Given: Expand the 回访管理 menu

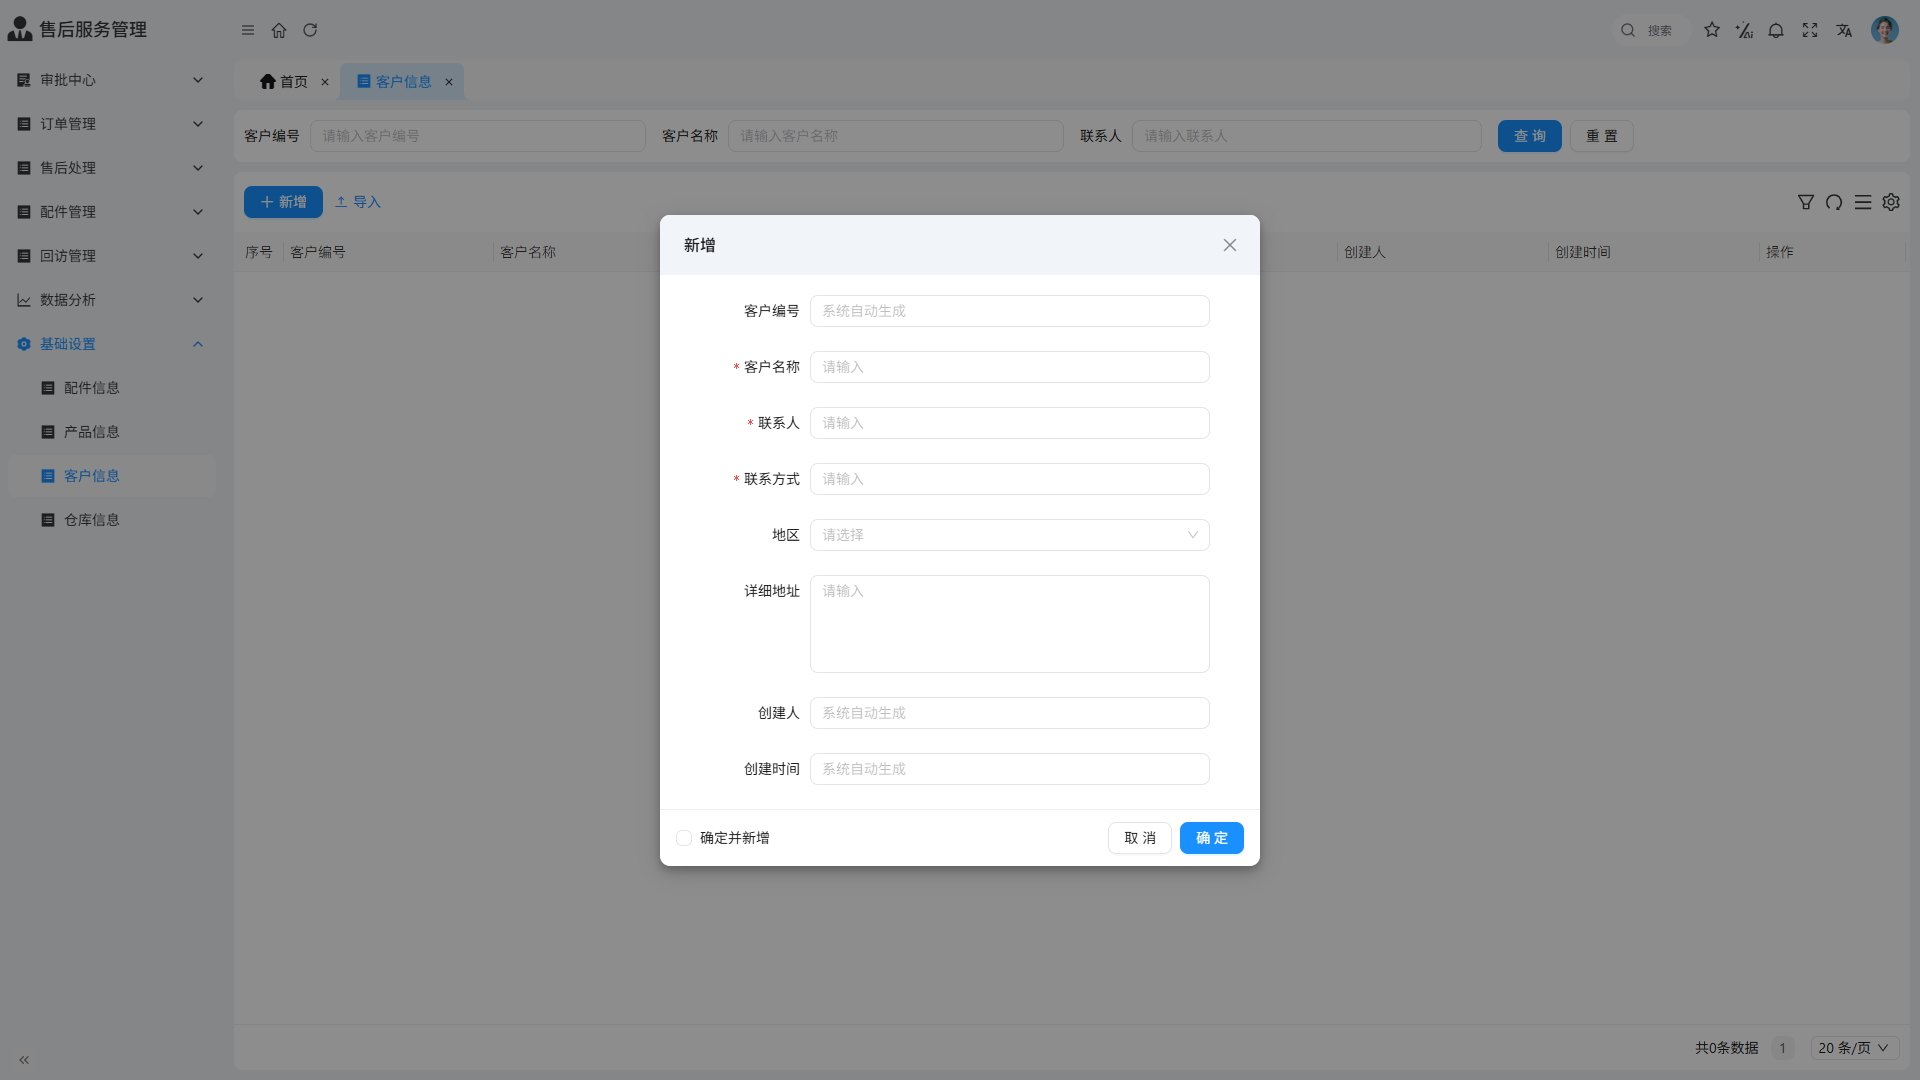Looking at the screenshot, I should pos(111,256).
